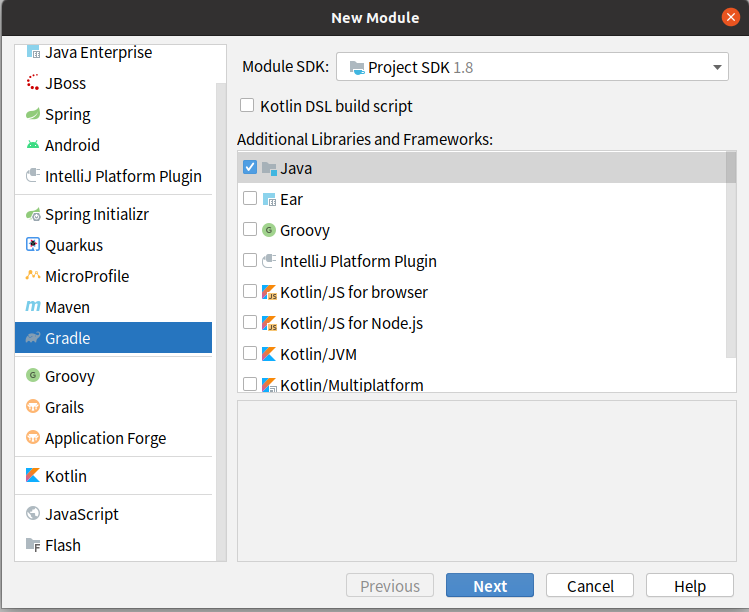Click the Groovy icon in the frameworks list
The width and height of the screenshot is (749, 612).
tap(269, 230)
